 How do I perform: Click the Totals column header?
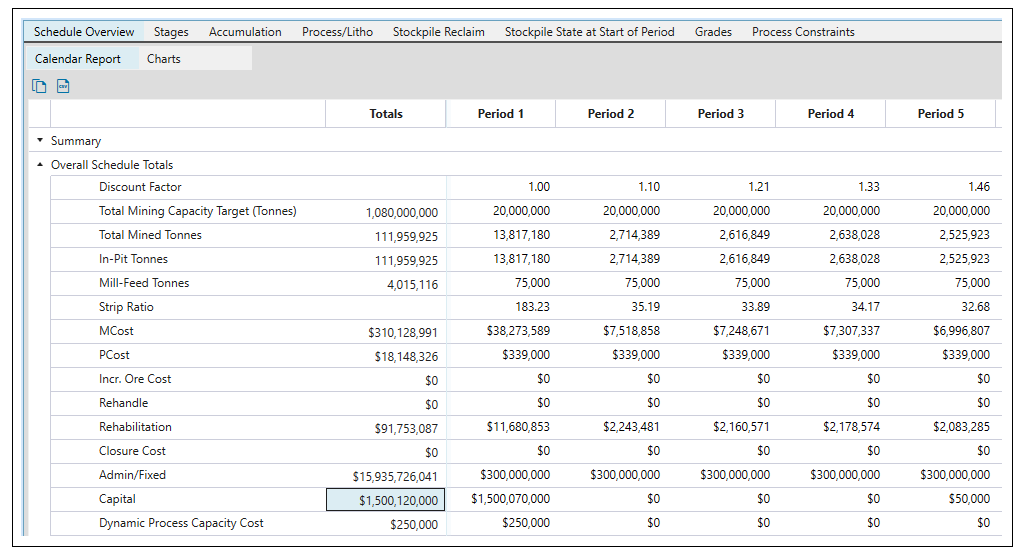(x=386, y=114)
